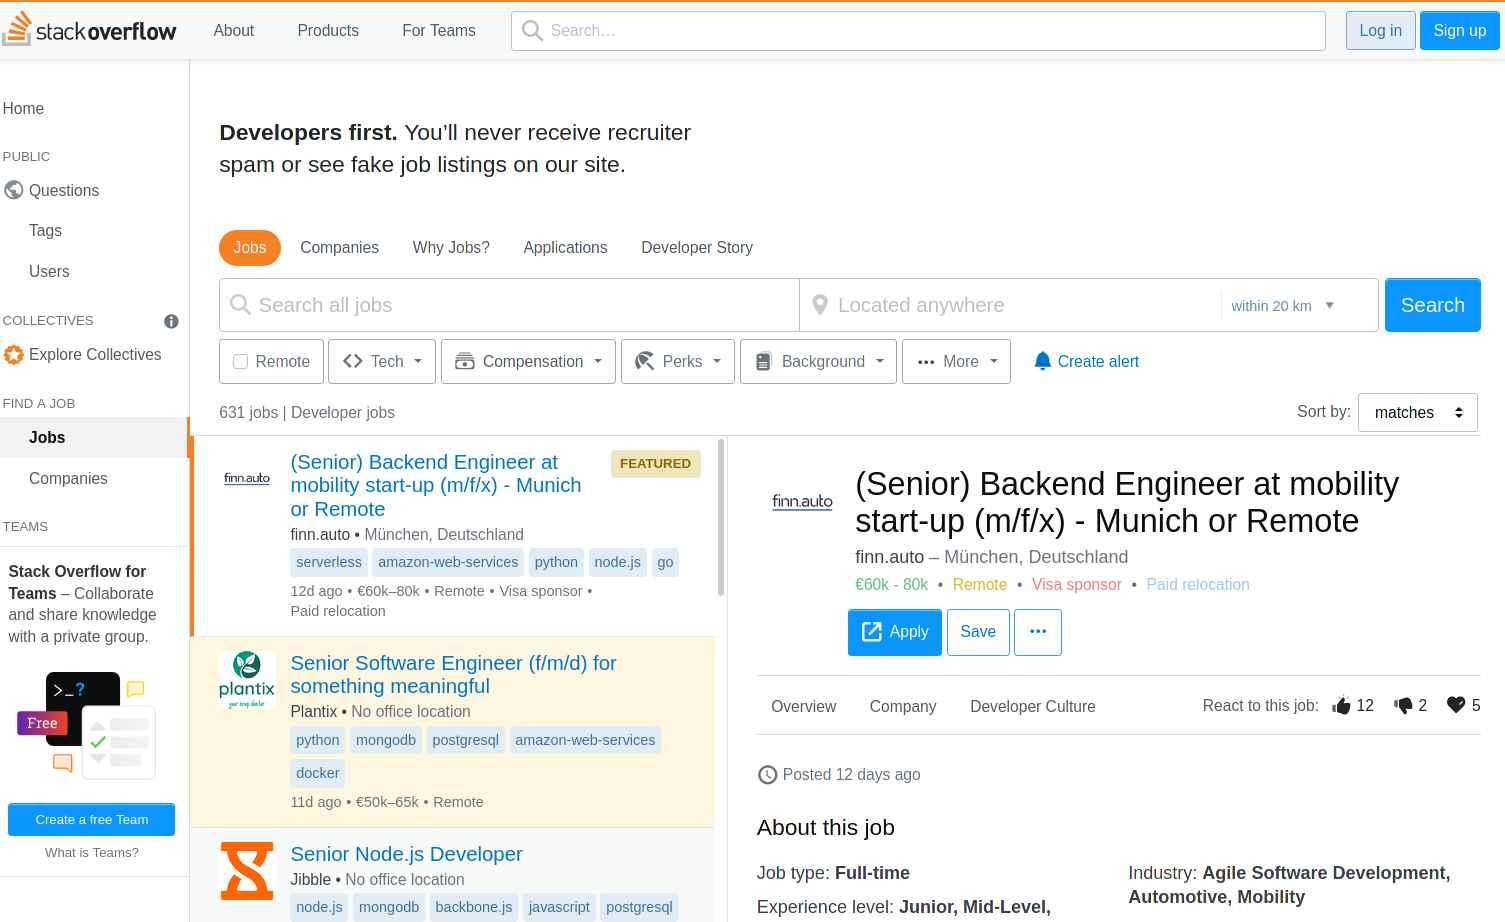
Task: Expand the Tech filter dropdown
Action: point(382,361)
